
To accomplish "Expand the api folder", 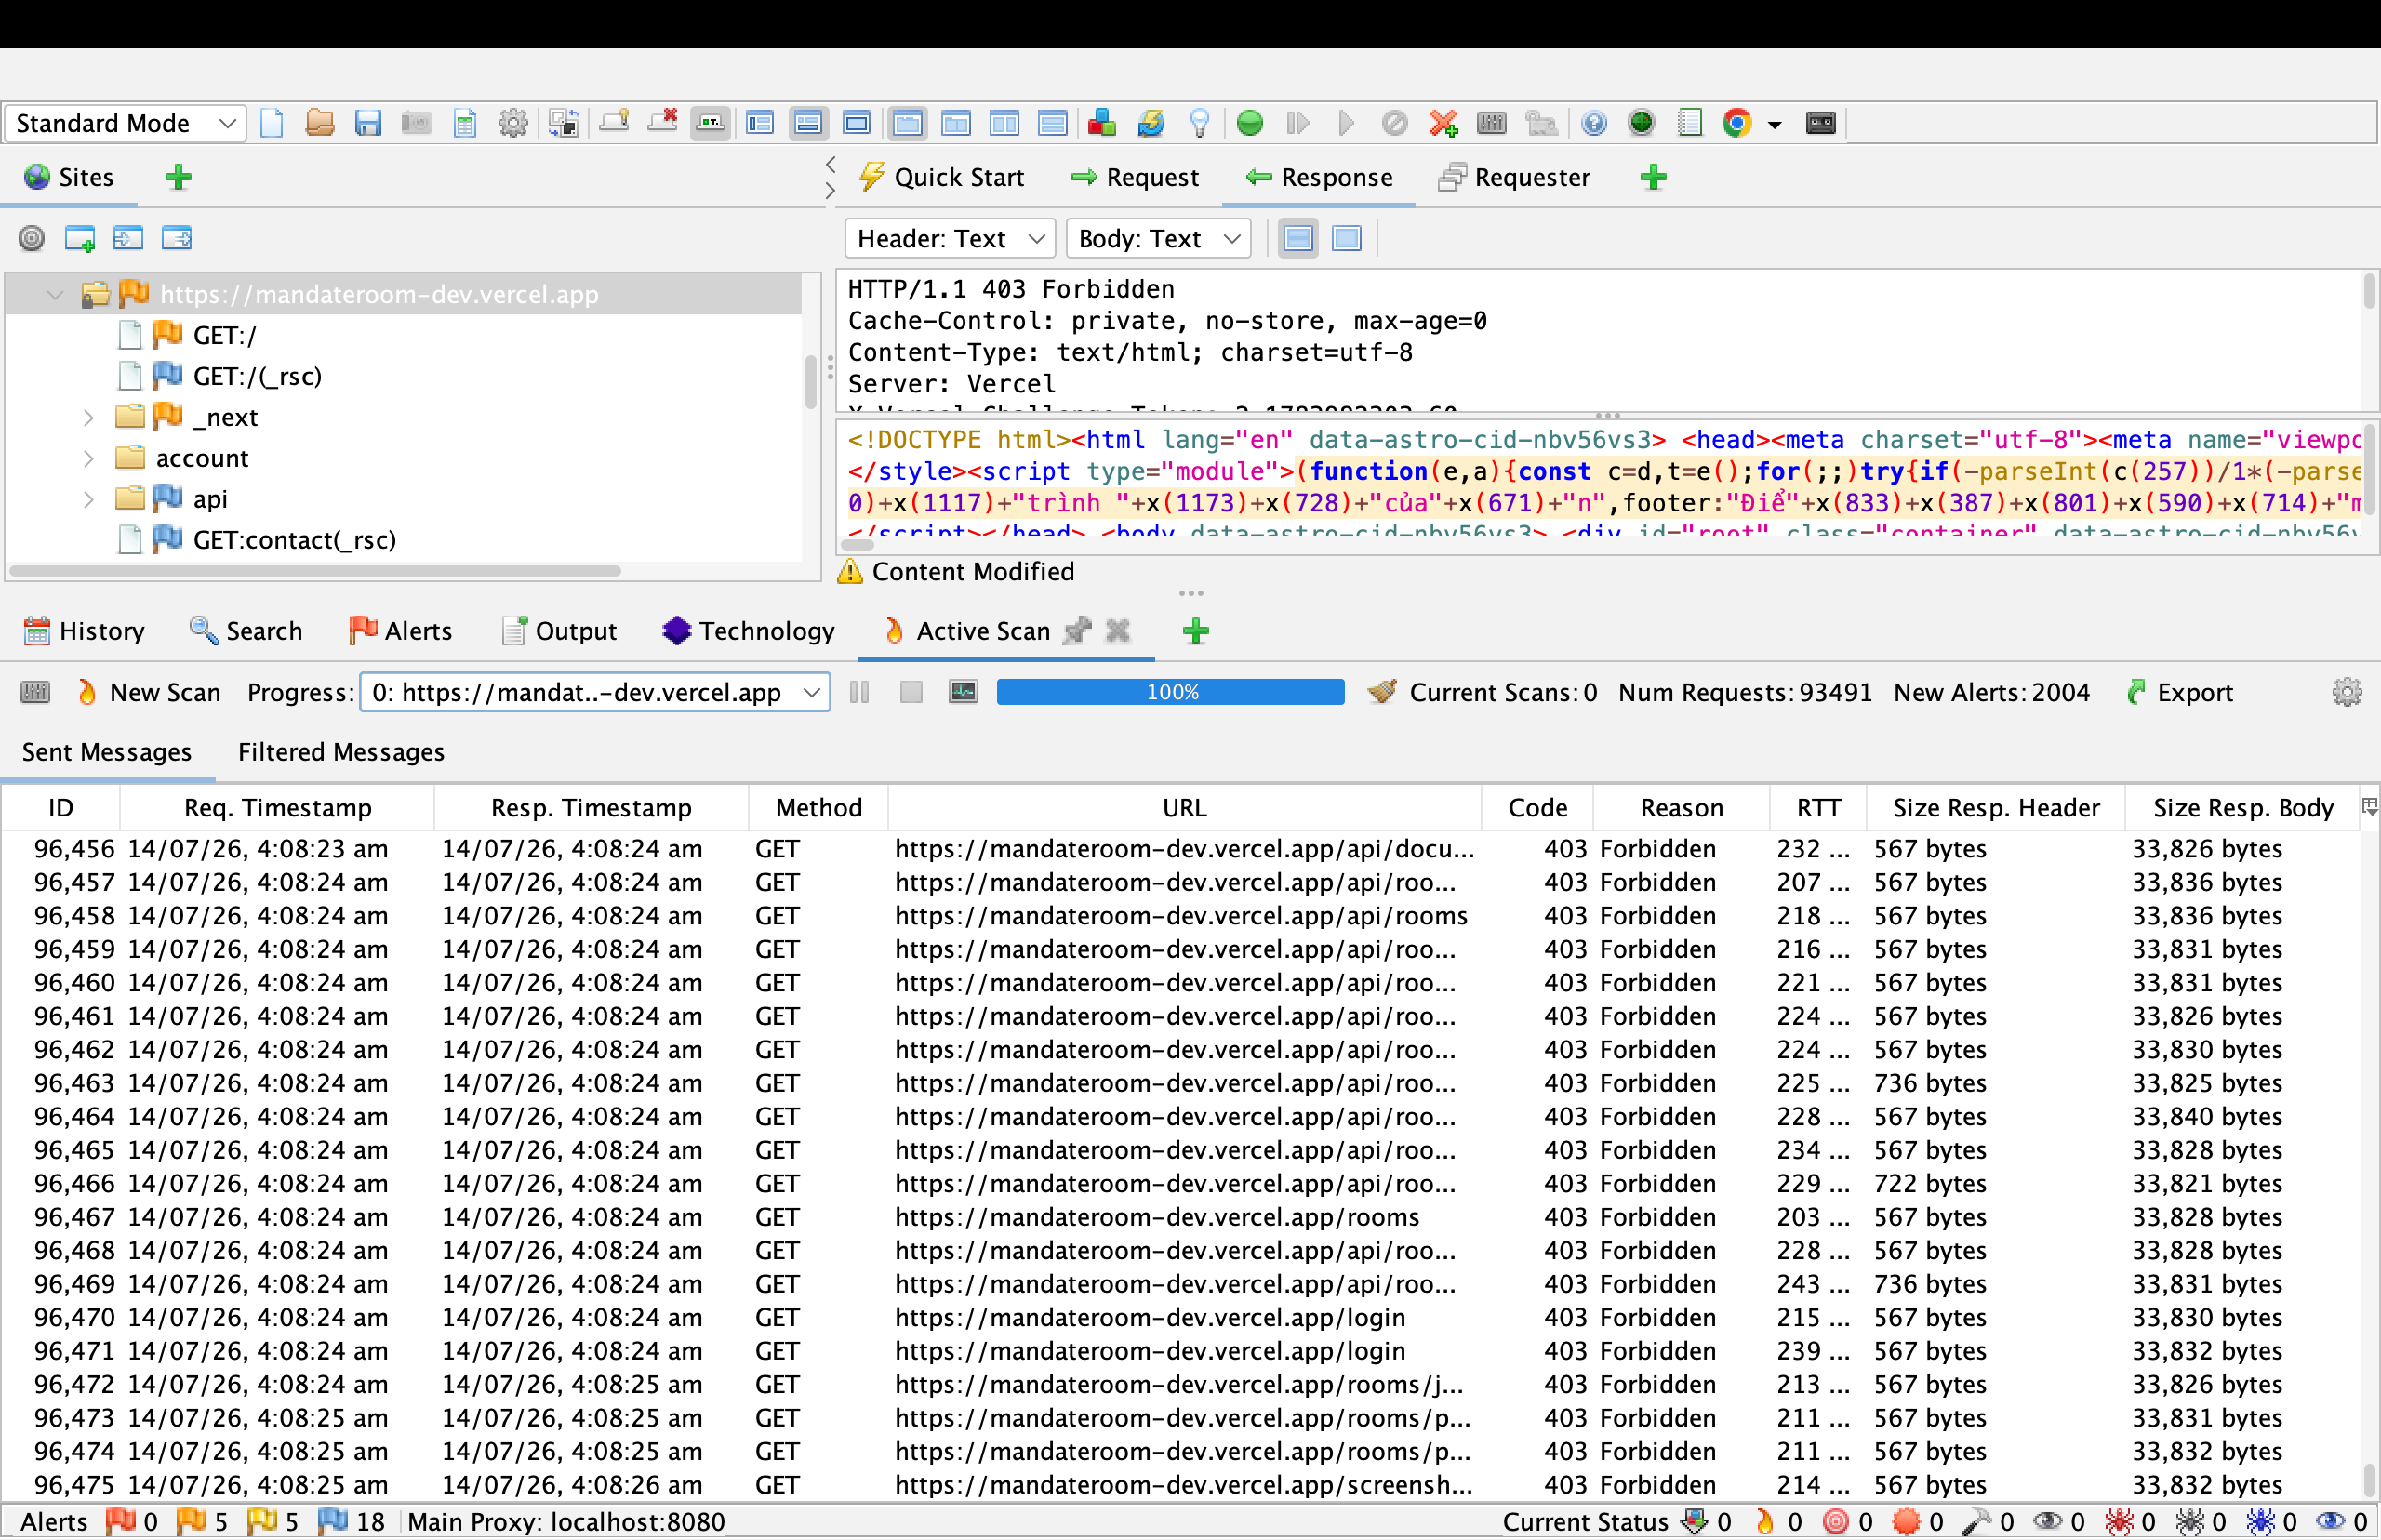I will (88, 499).
